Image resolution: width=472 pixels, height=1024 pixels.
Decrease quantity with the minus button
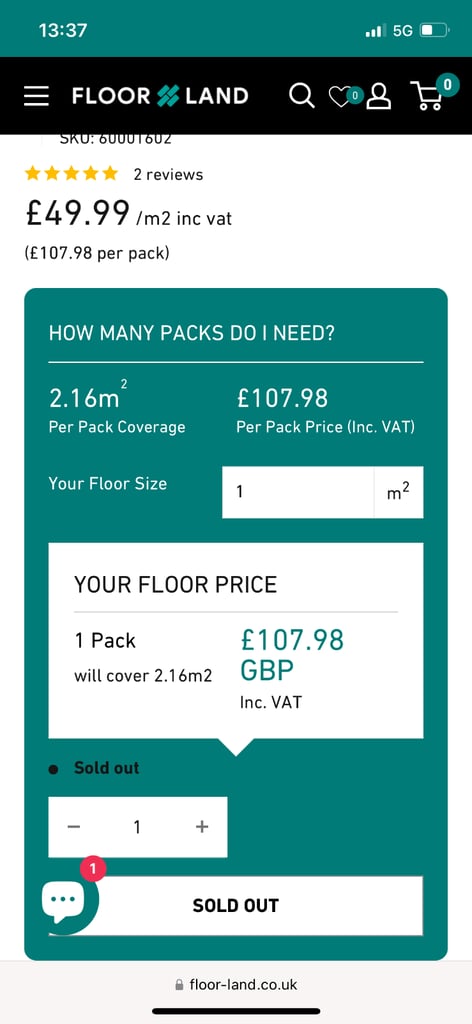74,827
